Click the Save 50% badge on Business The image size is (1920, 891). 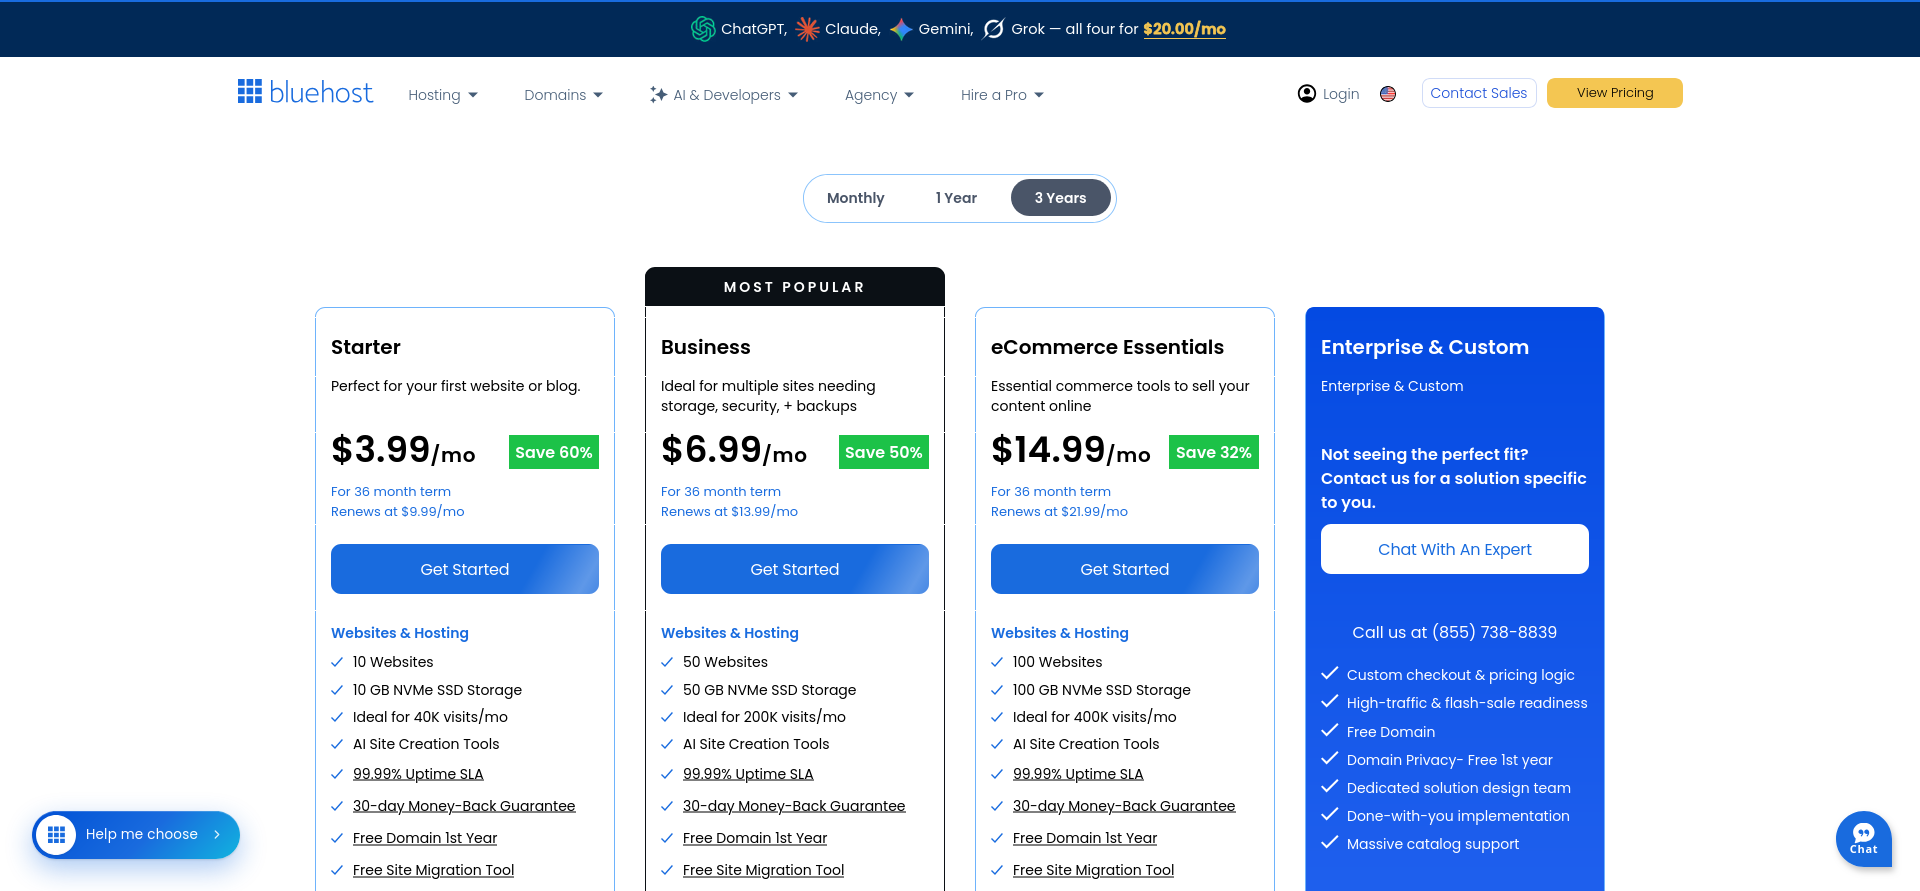(884, 452)
